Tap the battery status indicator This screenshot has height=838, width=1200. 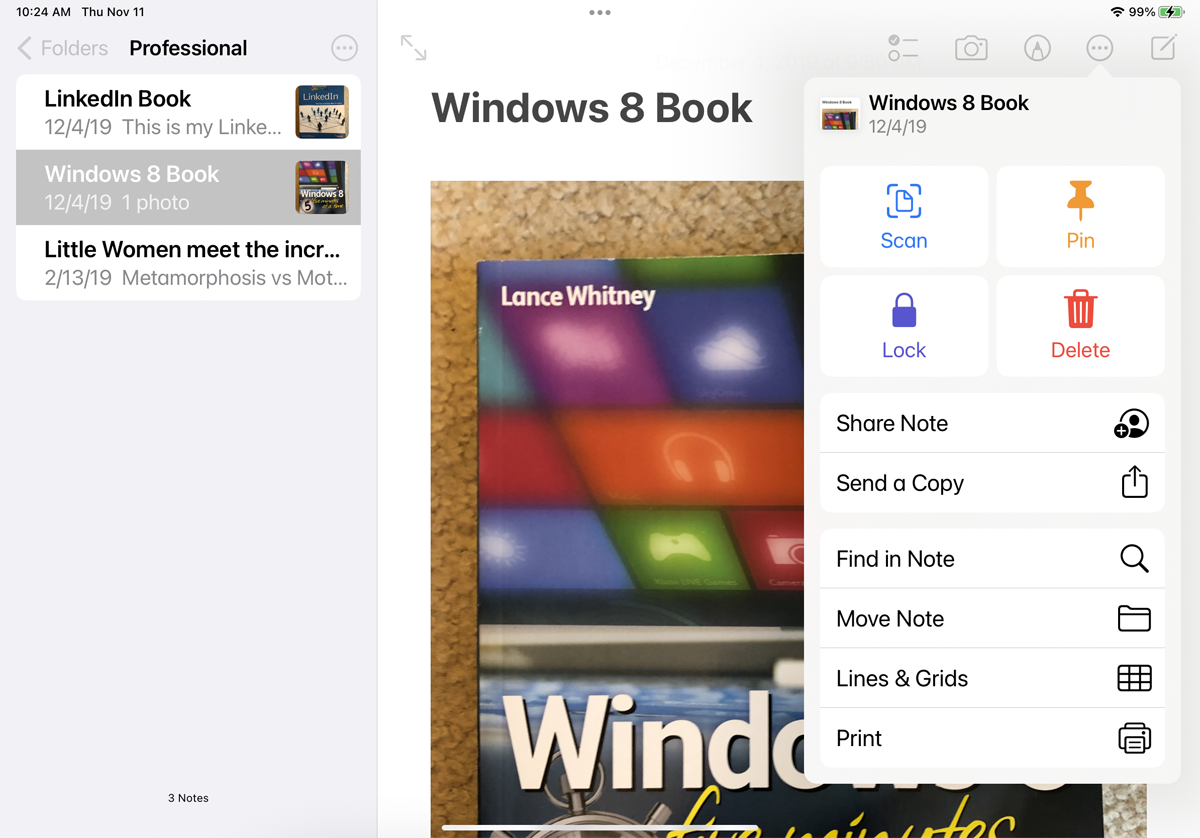(x=1170, y=12)
